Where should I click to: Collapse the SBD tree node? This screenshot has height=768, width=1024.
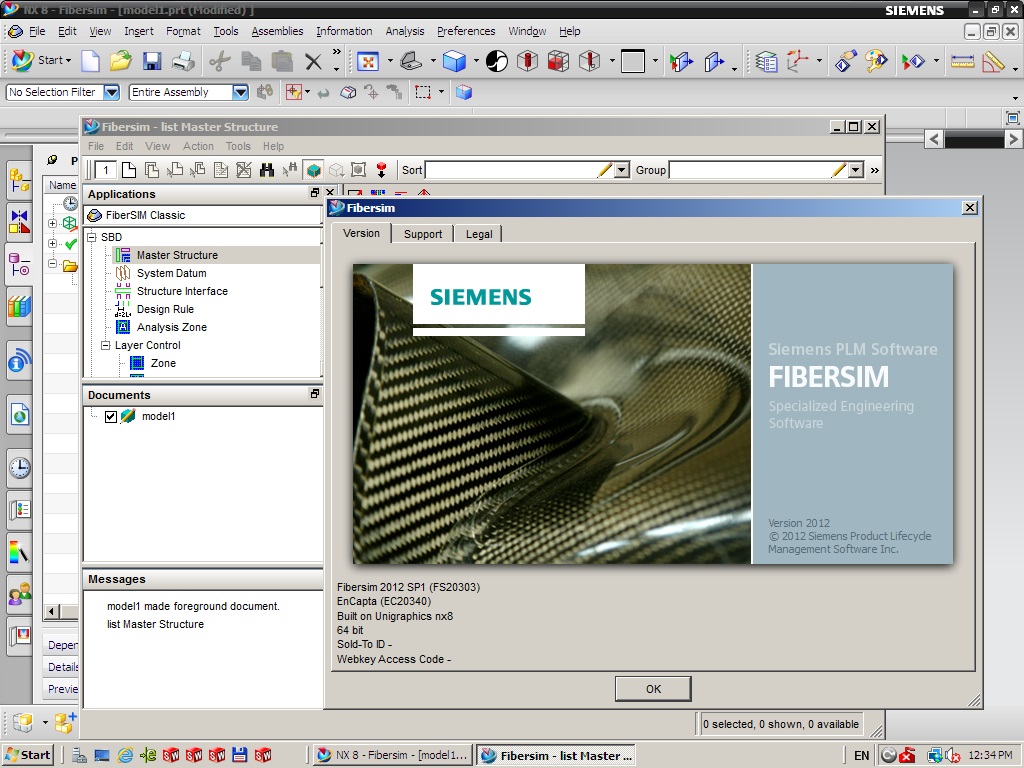92,236
